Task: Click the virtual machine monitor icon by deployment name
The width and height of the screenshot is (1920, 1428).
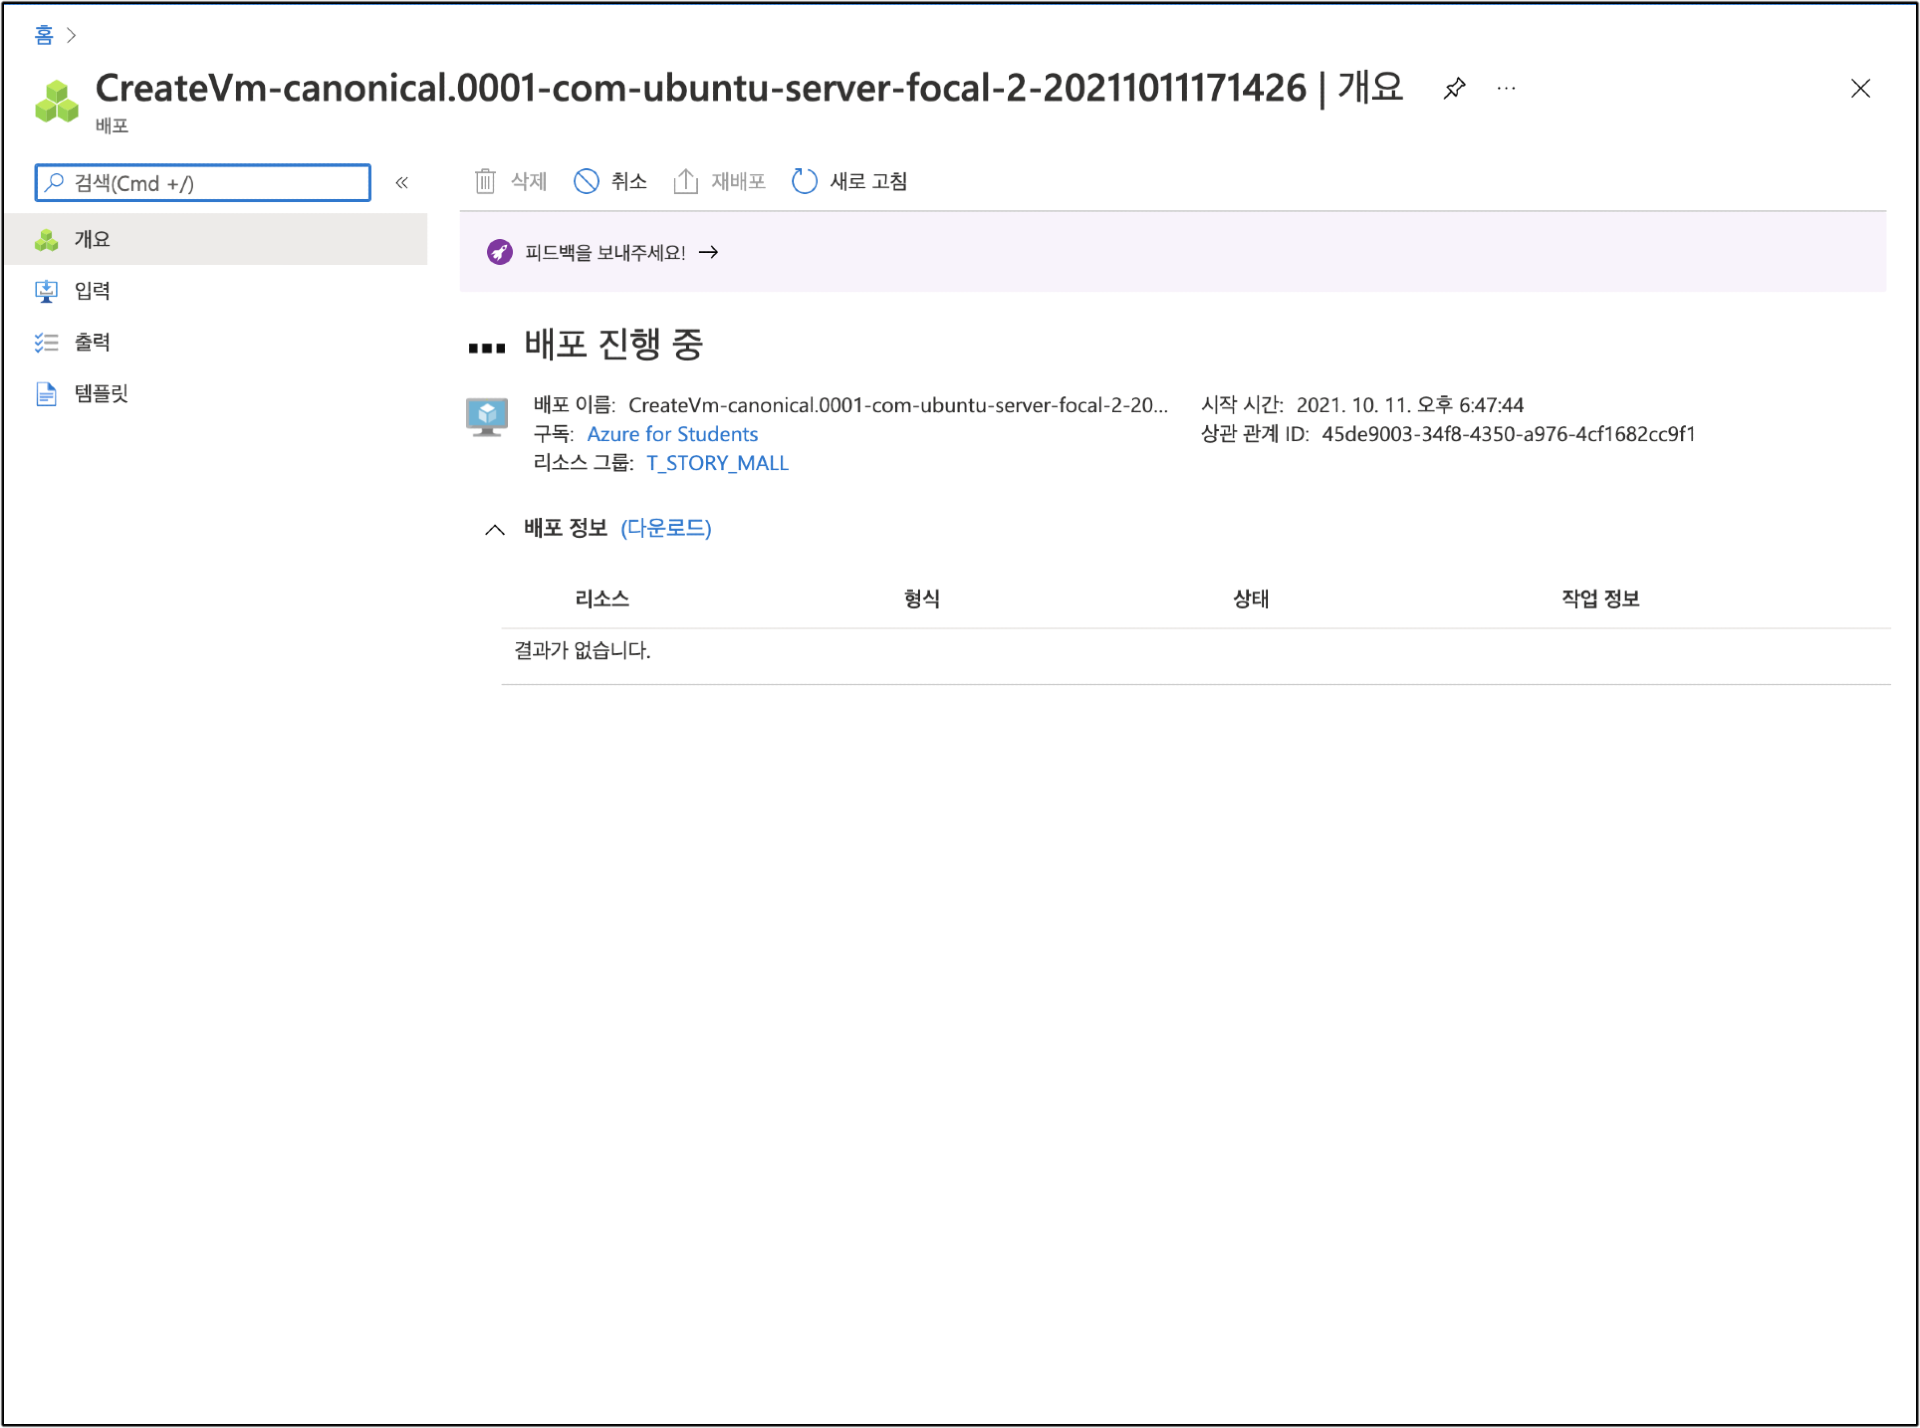Action: (487, 416)
